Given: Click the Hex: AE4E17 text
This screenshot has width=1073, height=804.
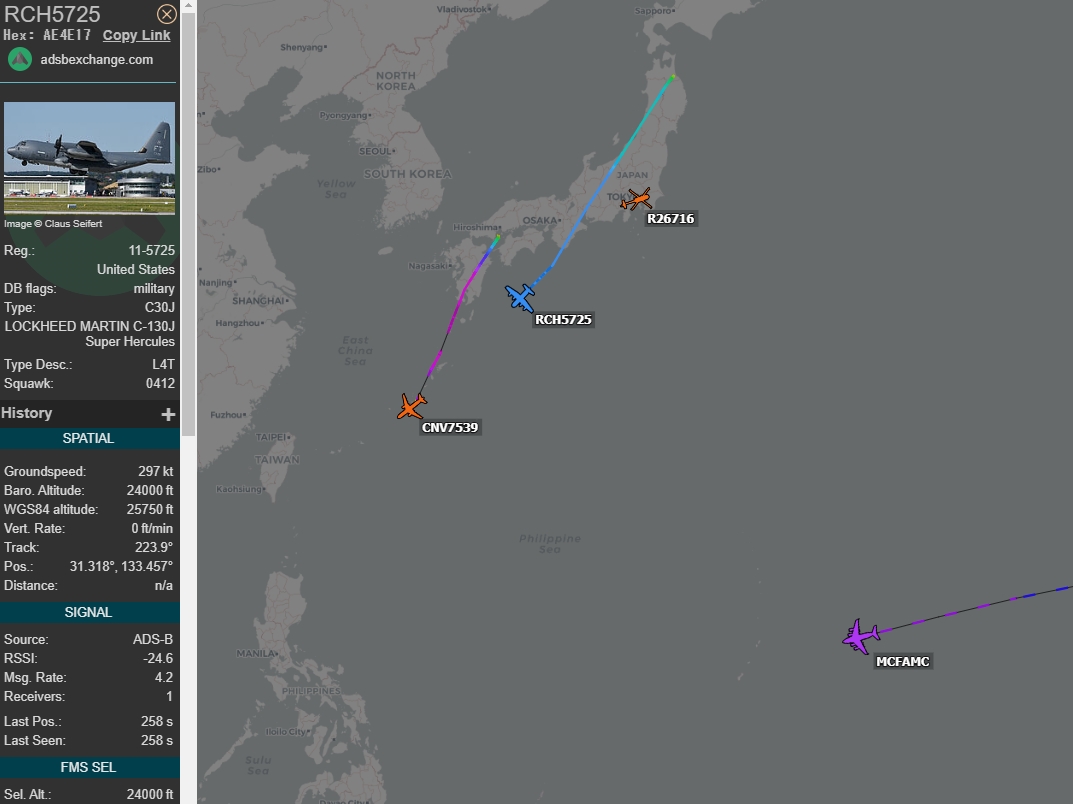Looking at the screenshot, I should pos(47,36).
